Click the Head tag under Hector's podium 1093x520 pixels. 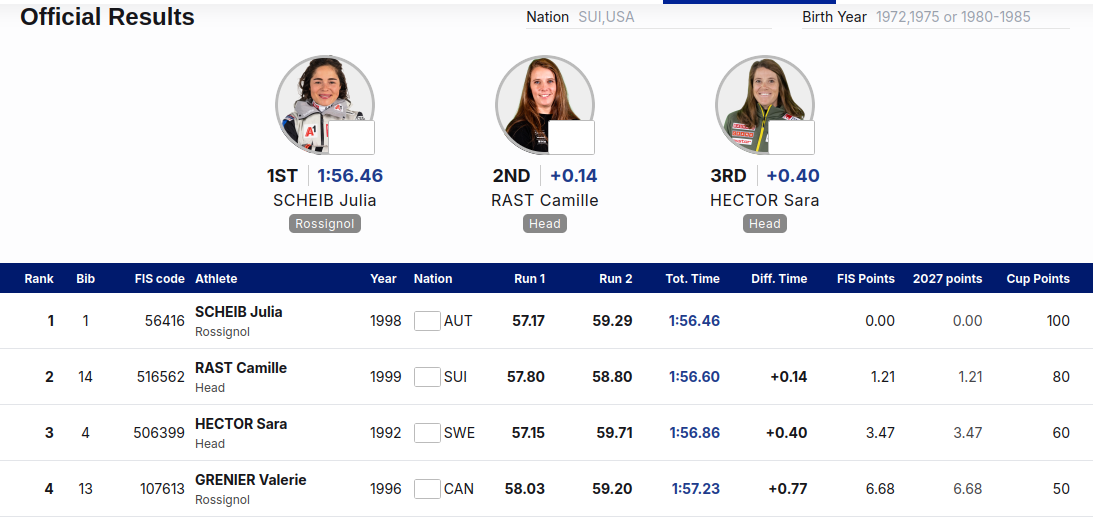[765, 224]
